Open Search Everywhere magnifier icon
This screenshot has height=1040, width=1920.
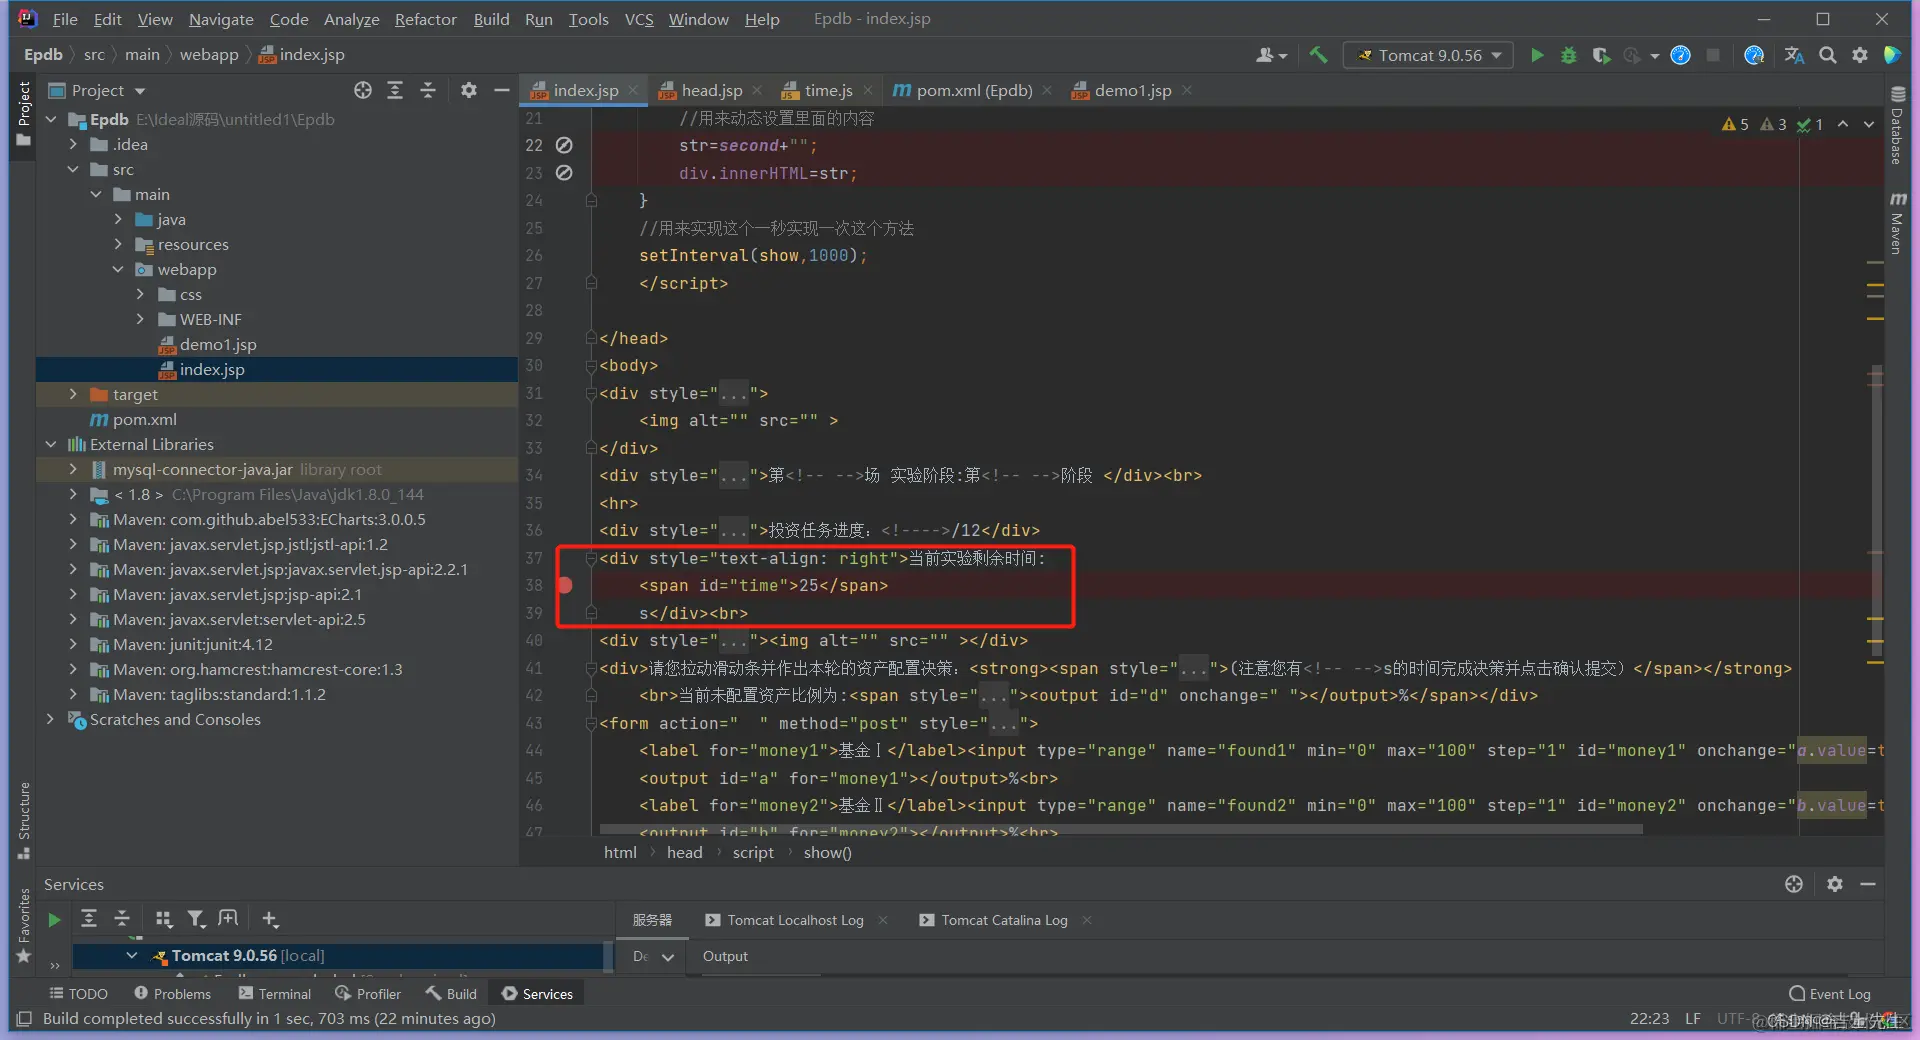pyautogui.click(x=1827, y=55)
